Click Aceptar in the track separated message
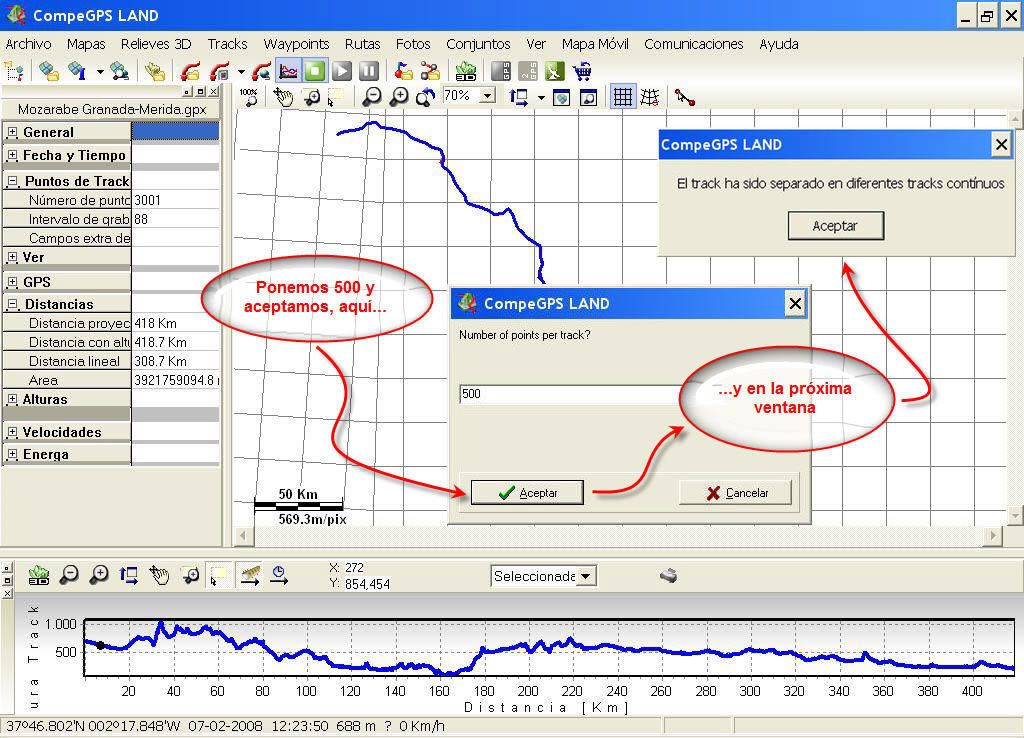 pos(836,225)
